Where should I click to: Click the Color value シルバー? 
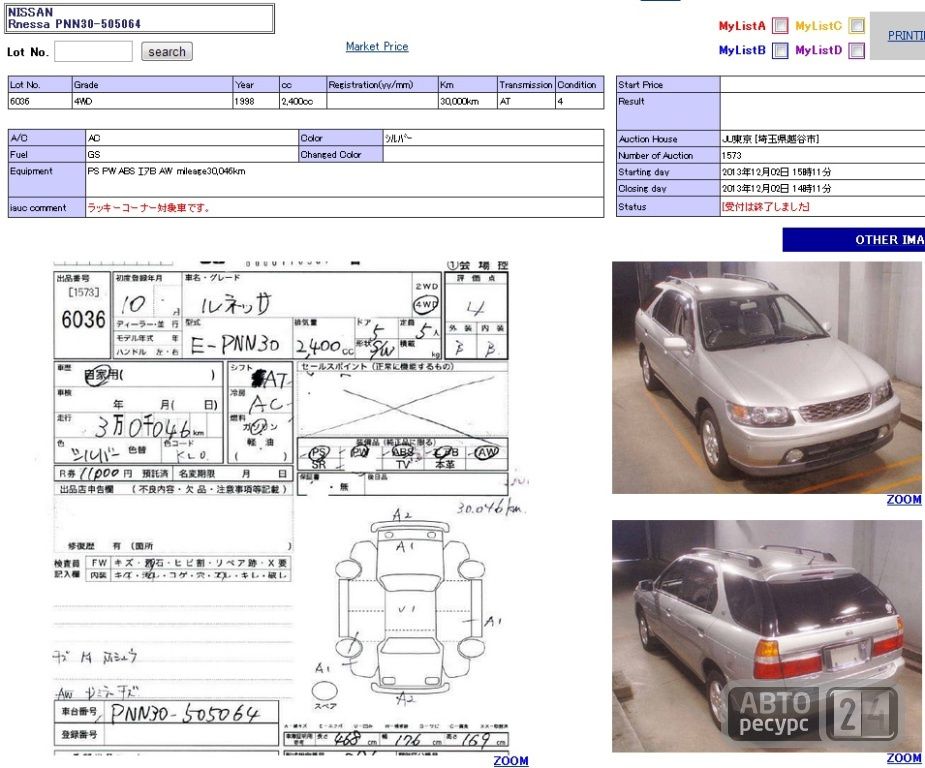coord(398,138)
